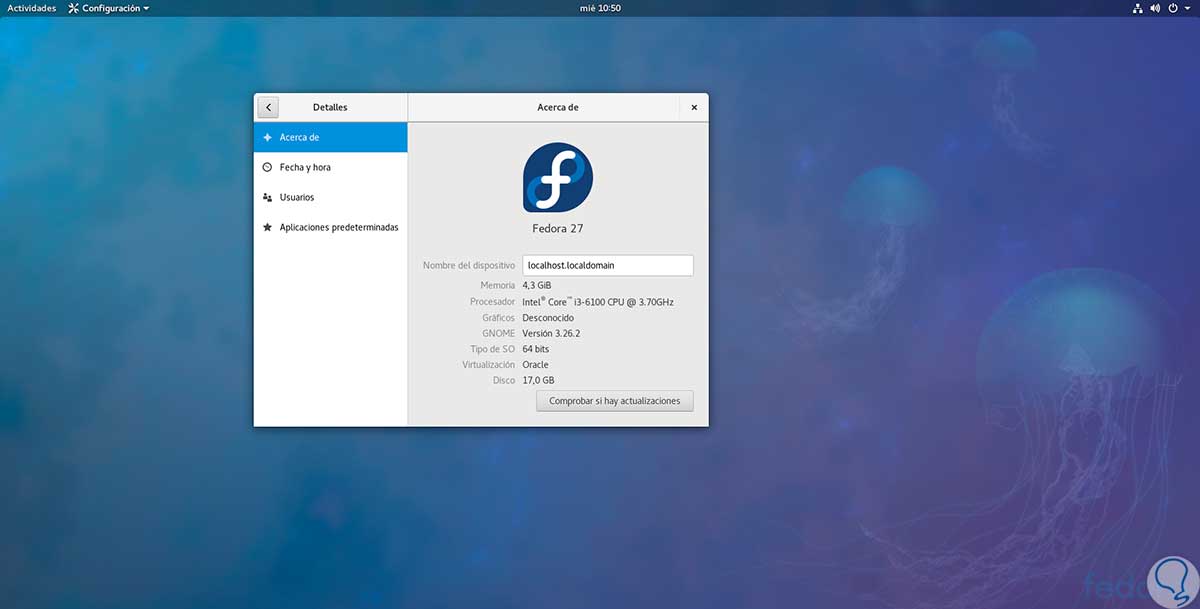The image size is (1200, 609).
Task: Click the Virtualización value Oracle
Action: [536, 365]
